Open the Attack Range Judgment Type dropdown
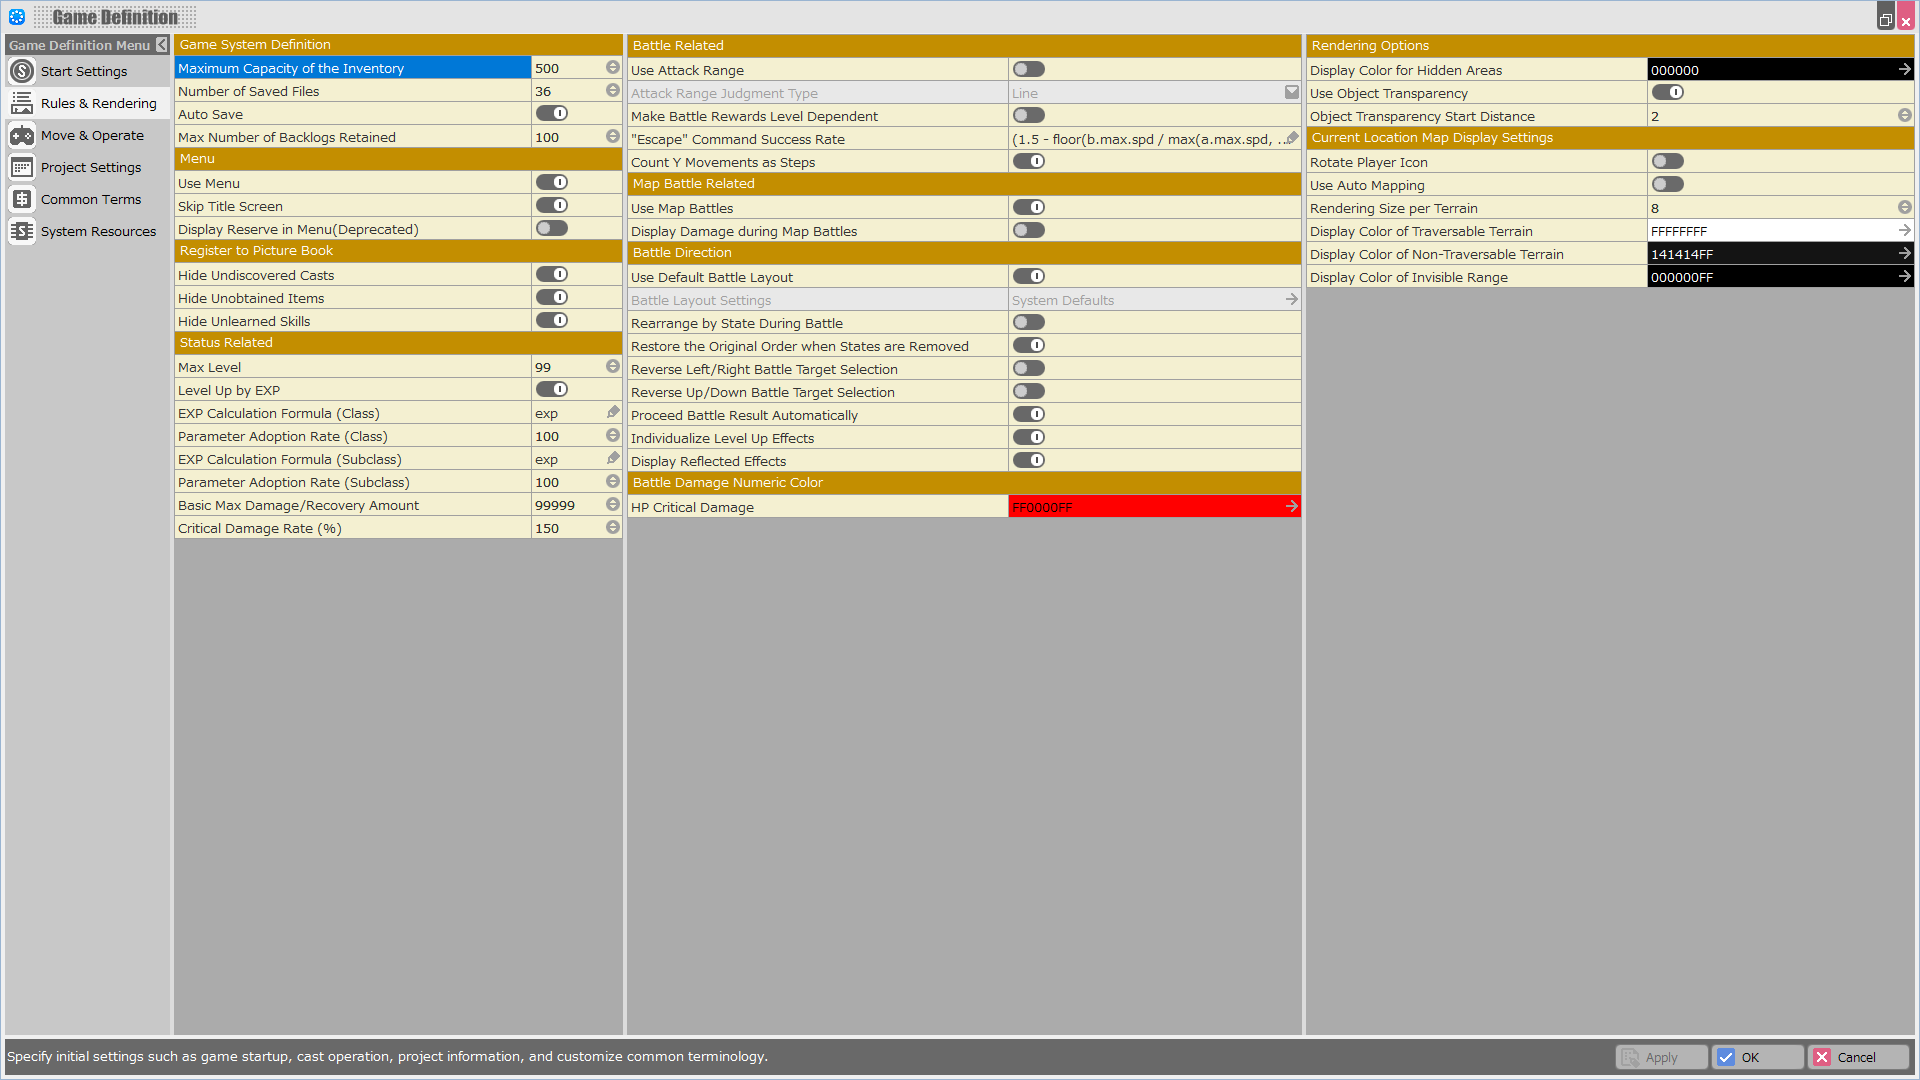The width and height of the screenshot is (1920, 1080). click(x=1291, y=93)
